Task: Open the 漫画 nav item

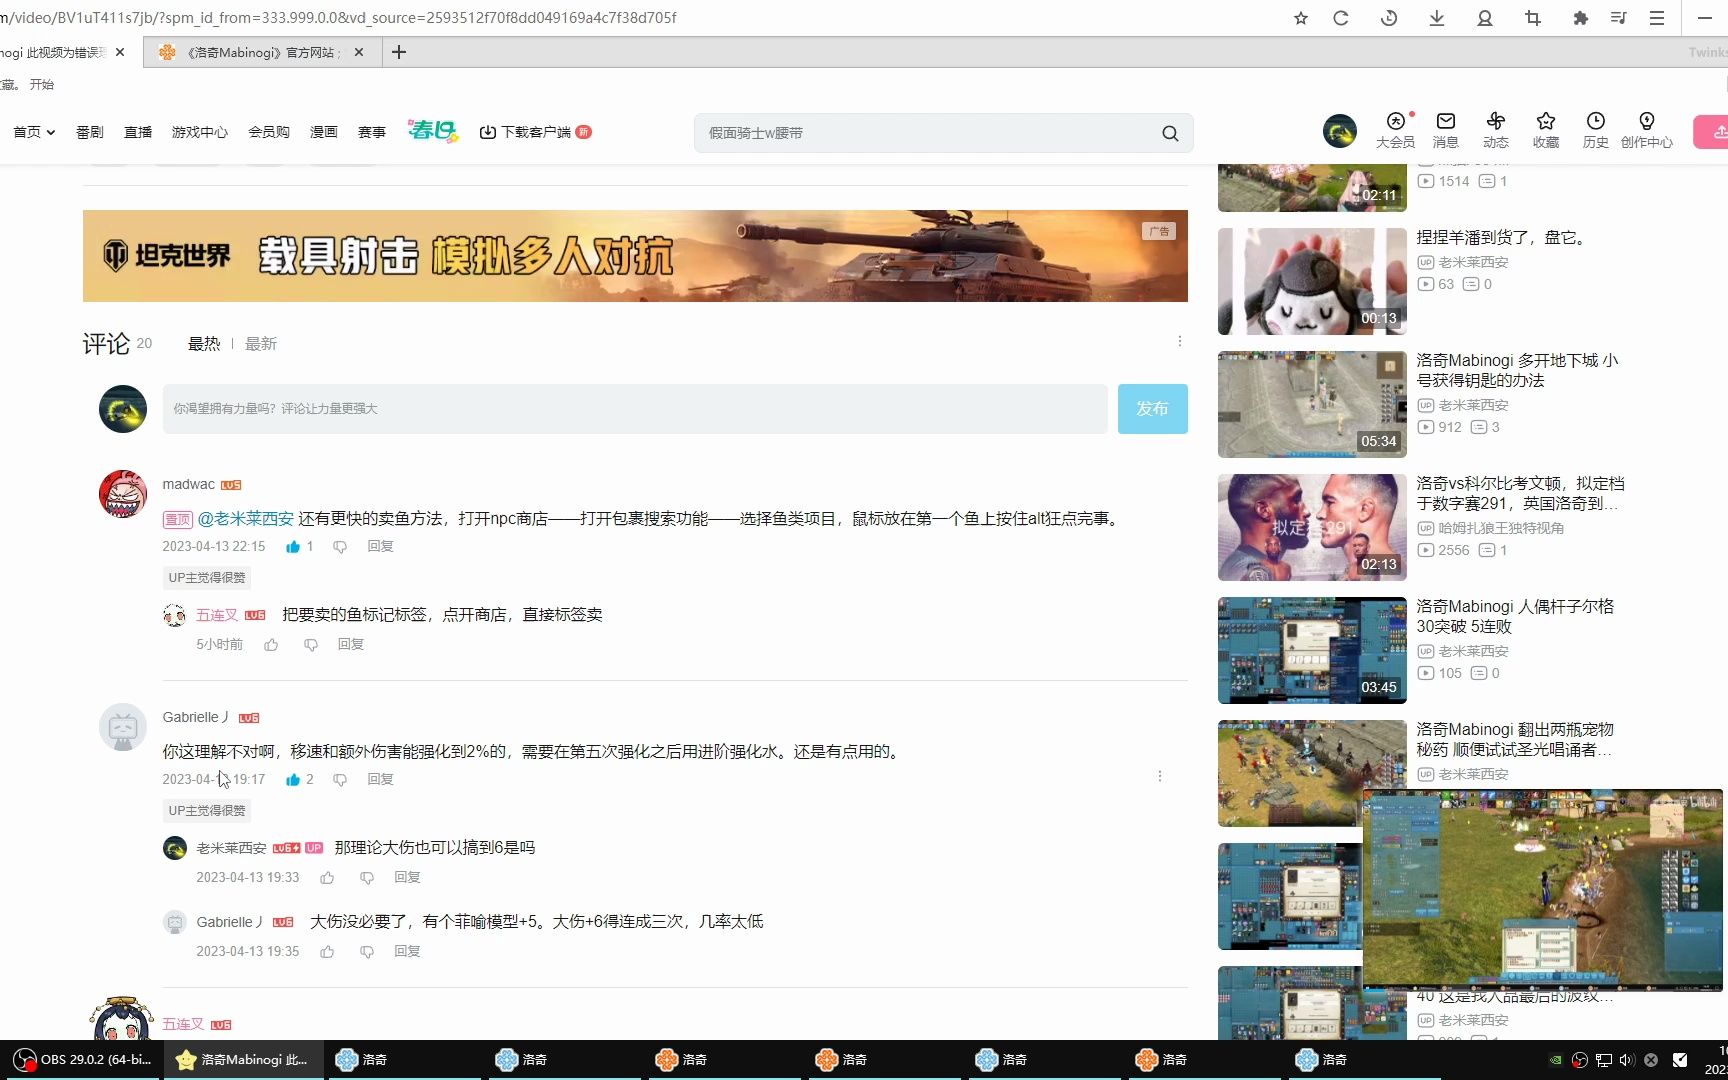Action: 324,132
